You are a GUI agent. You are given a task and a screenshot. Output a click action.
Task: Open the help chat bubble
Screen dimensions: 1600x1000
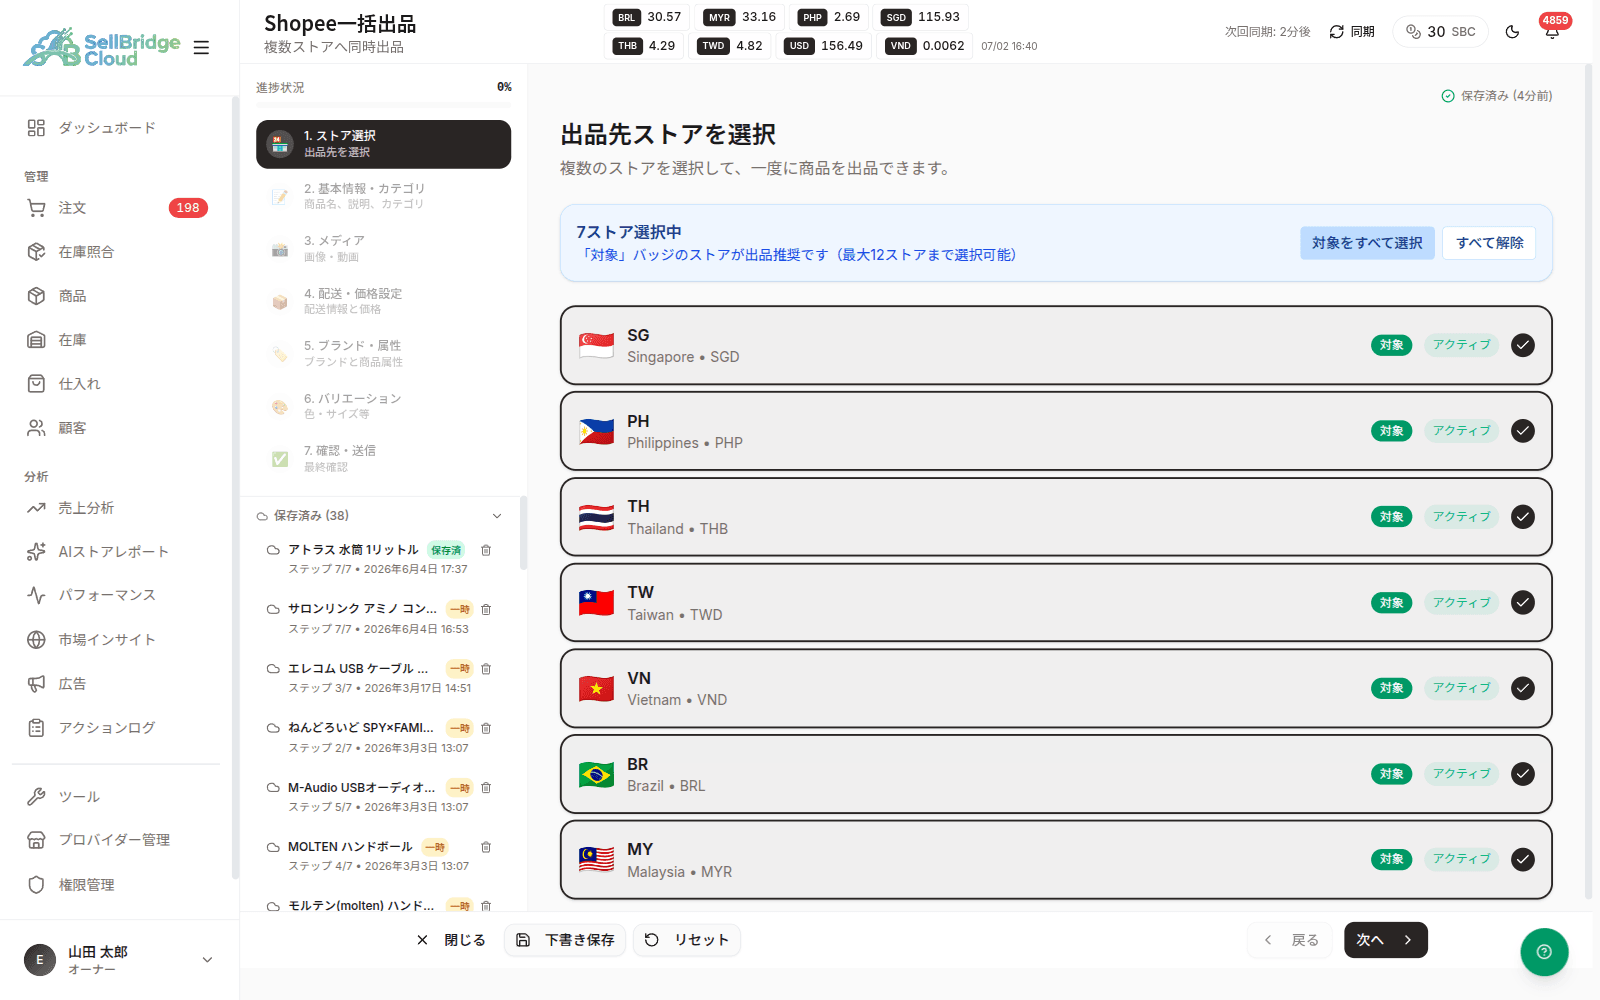1544,952
